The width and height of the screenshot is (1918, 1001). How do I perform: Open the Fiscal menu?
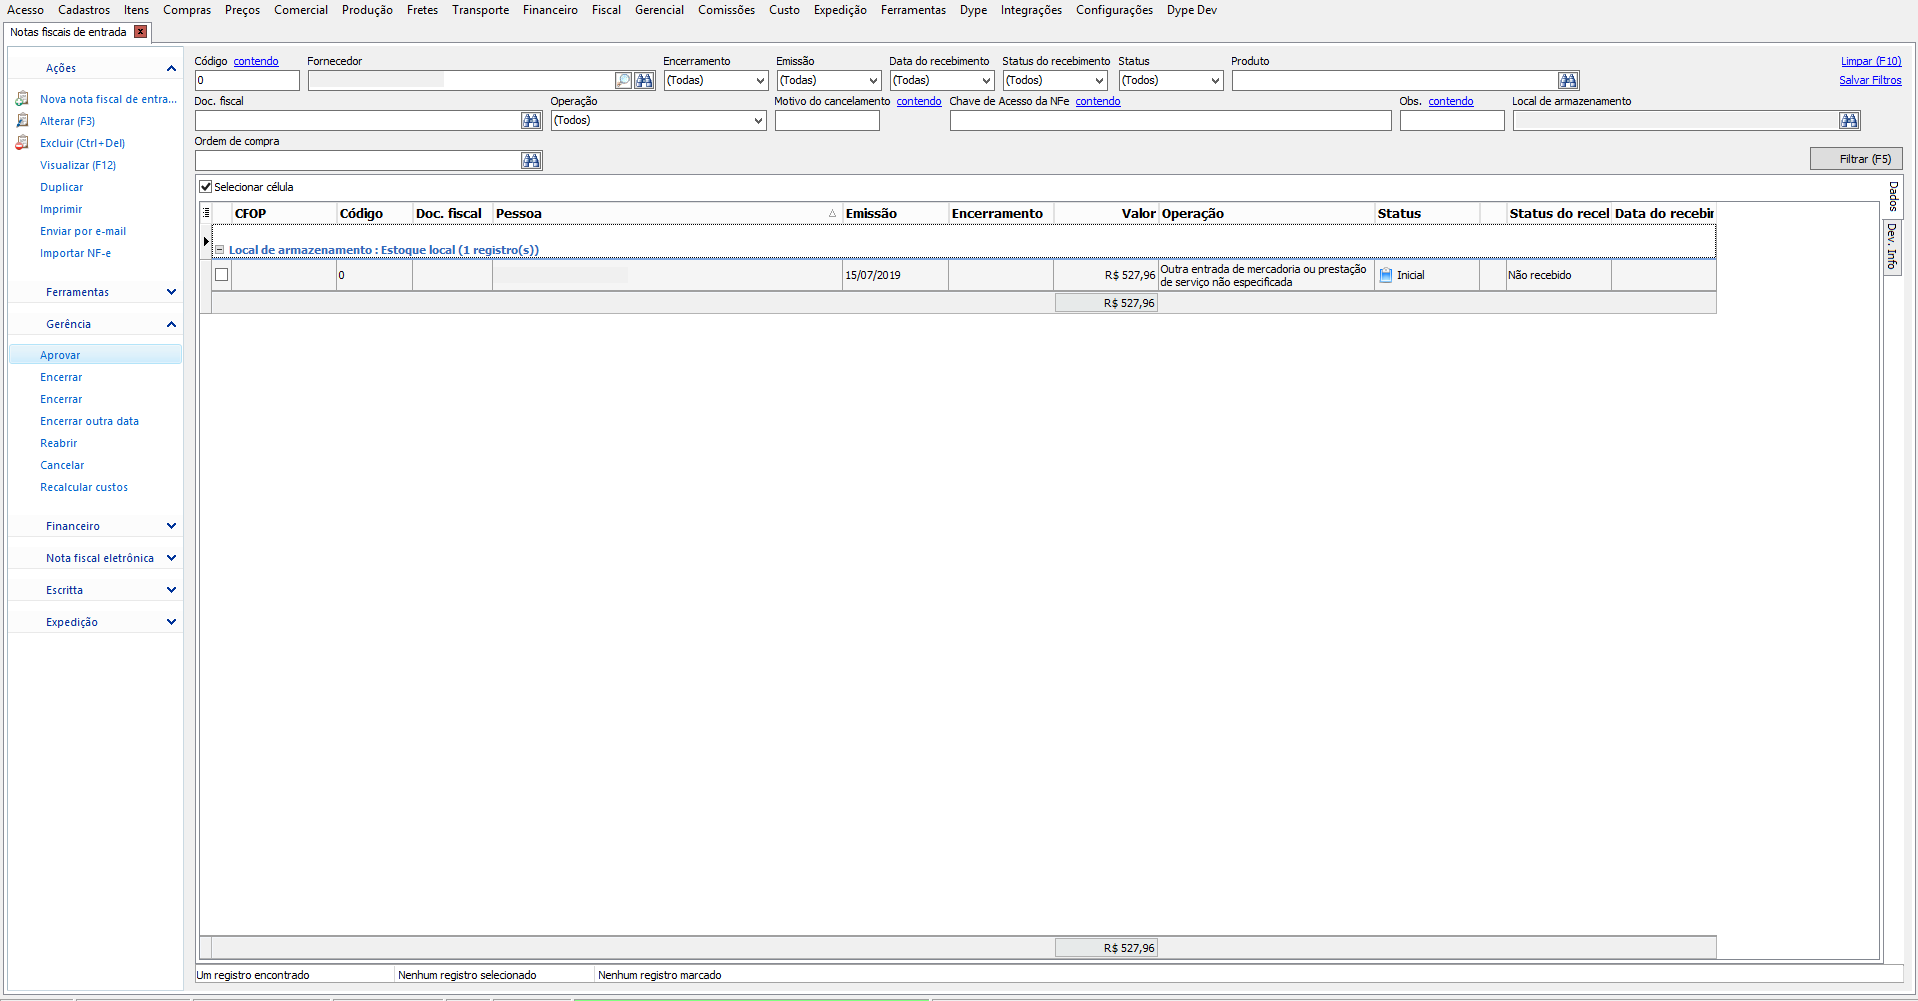click(606, 10)
